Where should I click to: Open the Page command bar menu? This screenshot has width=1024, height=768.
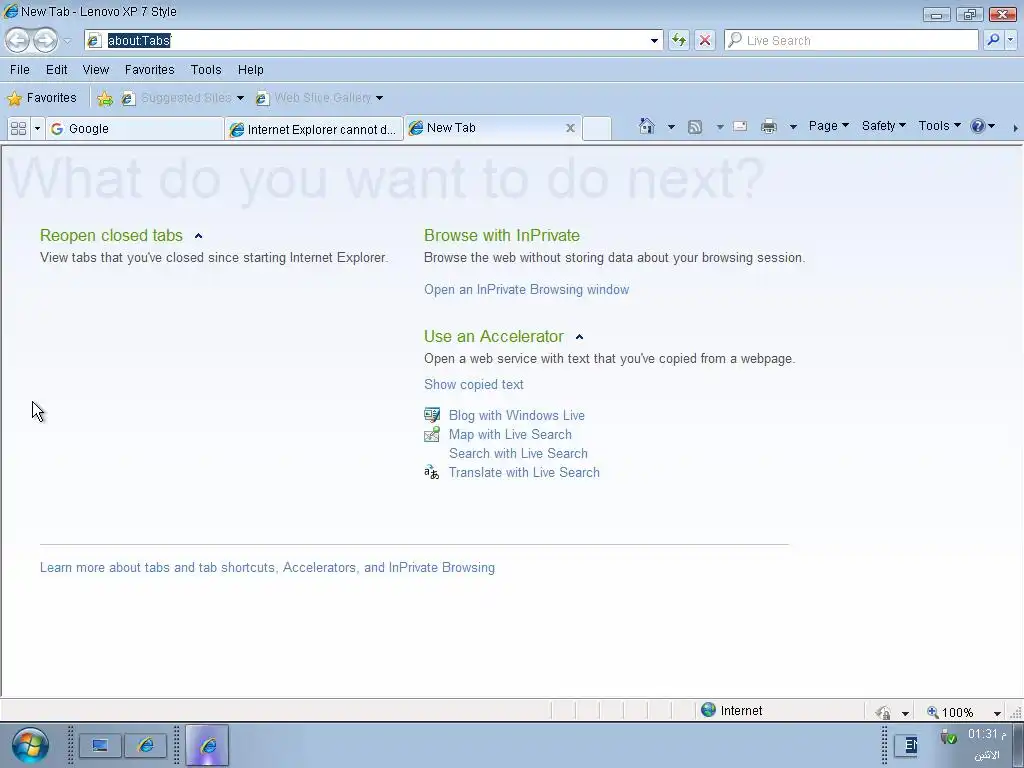[x=828, y=125]
